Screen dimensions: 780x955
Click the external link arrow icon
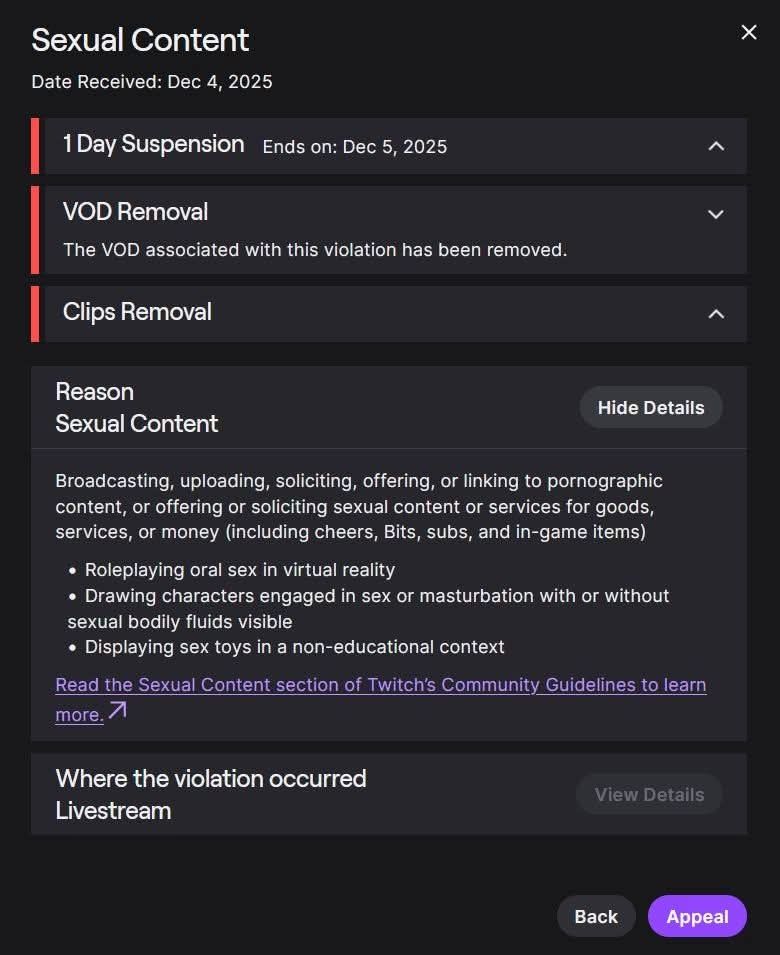(118, 711)
